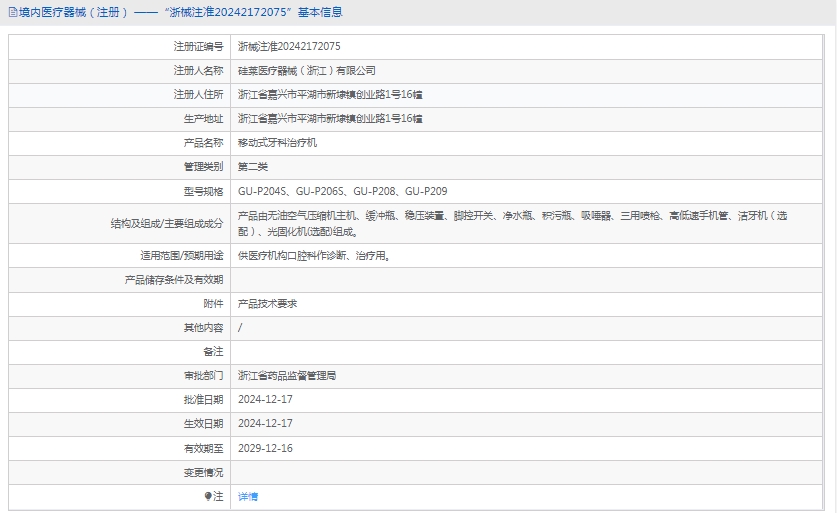The image size is (837, 513).
Task: Click the 产品储存条件及有效期 row label
Action: pos(173,280)
